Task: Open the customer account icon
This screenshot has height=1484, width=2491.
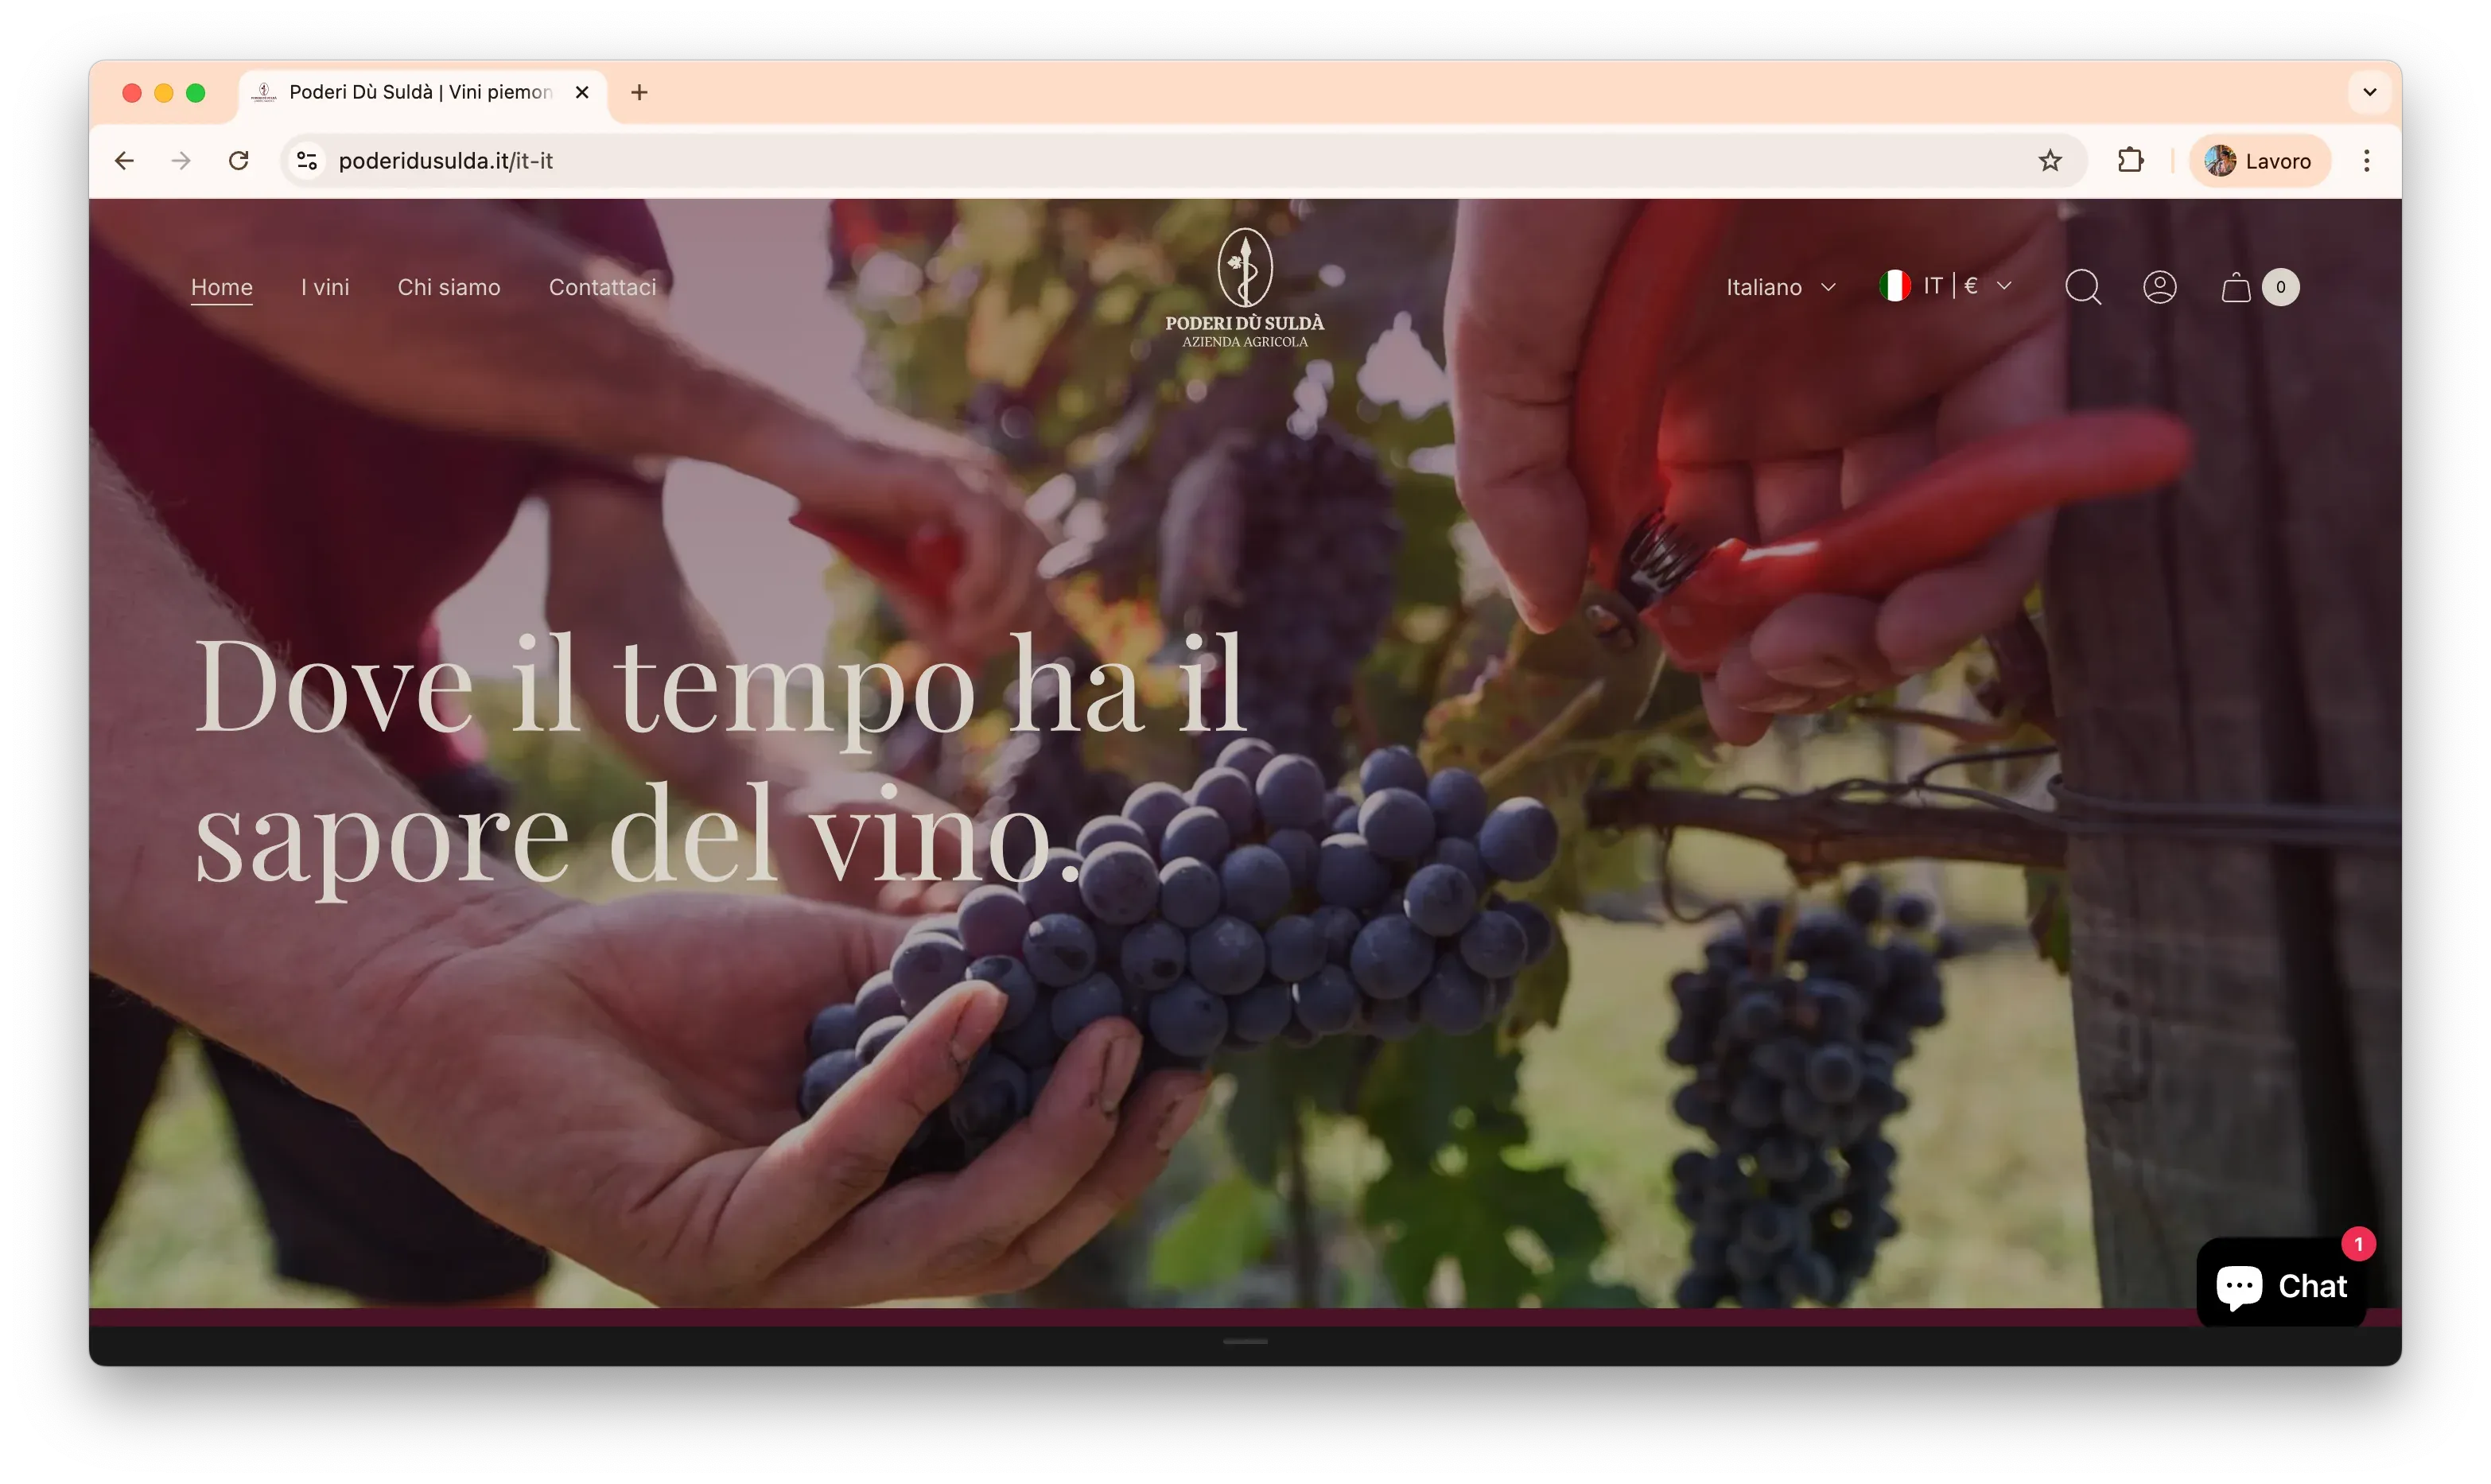Action: point(2161,287)
